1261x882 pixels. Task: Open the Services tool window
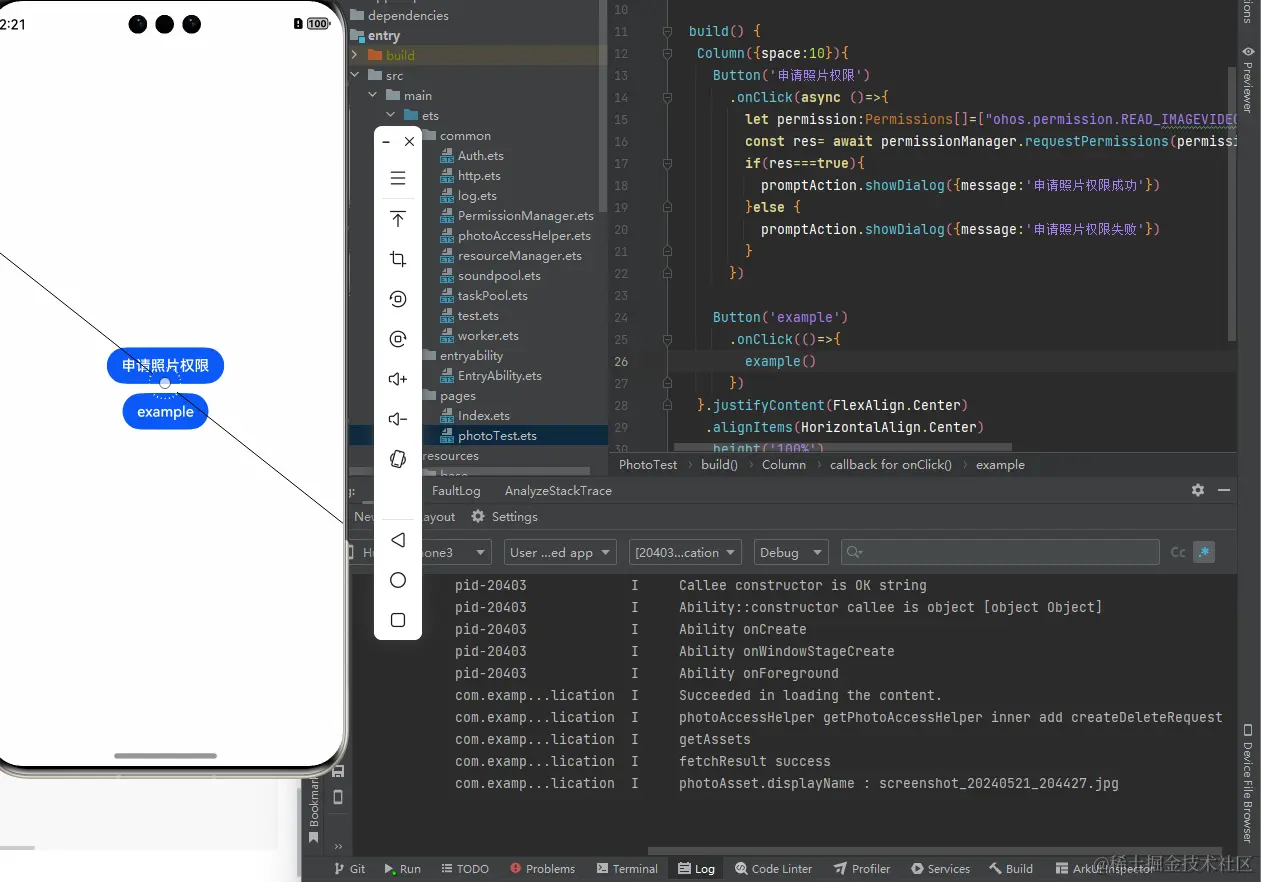coord(939,869)
